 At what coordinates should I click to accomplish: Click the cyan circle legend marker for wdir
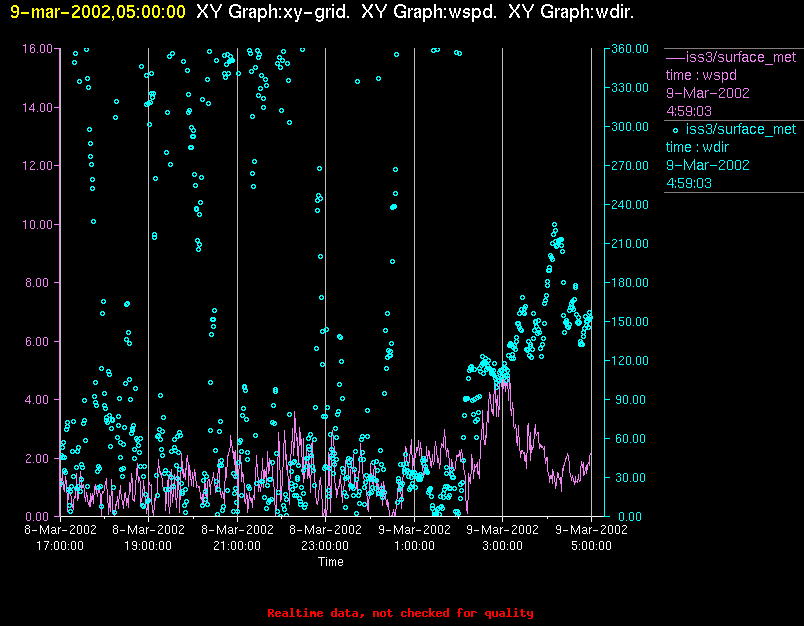(x=675, y=130)
